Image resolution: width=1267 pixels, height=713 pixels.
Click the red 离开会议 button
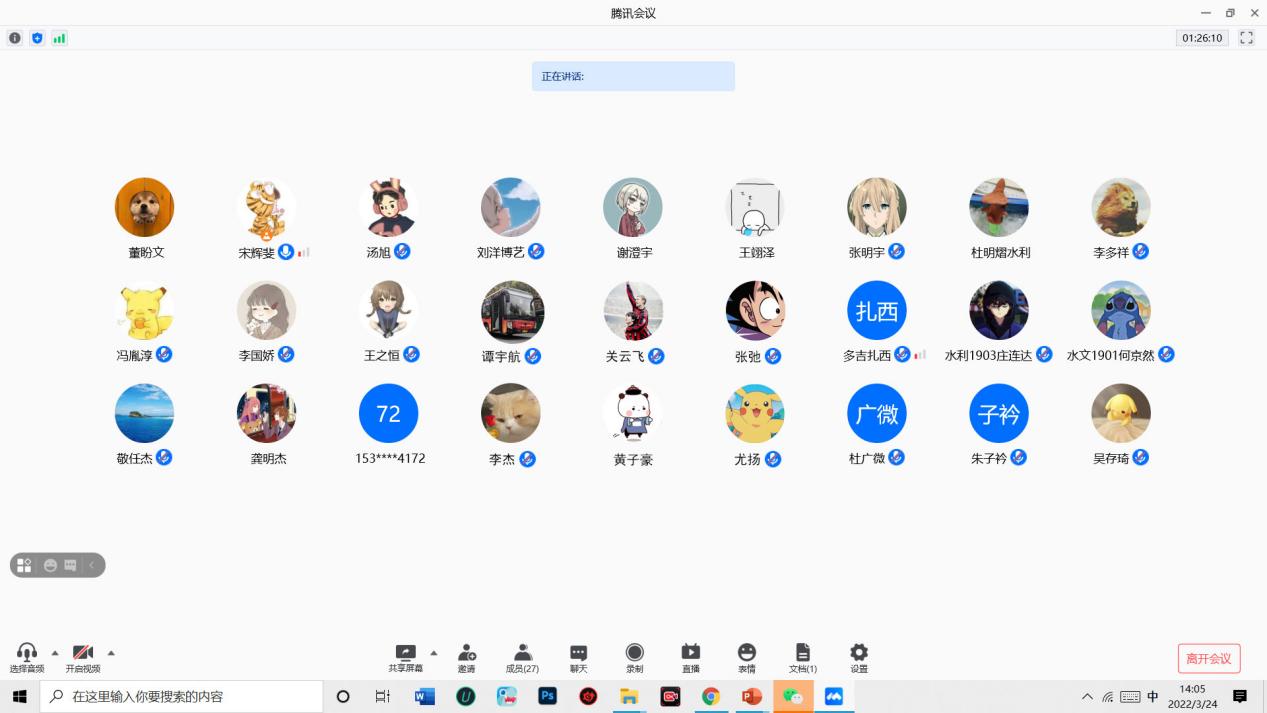[1208, 658]
